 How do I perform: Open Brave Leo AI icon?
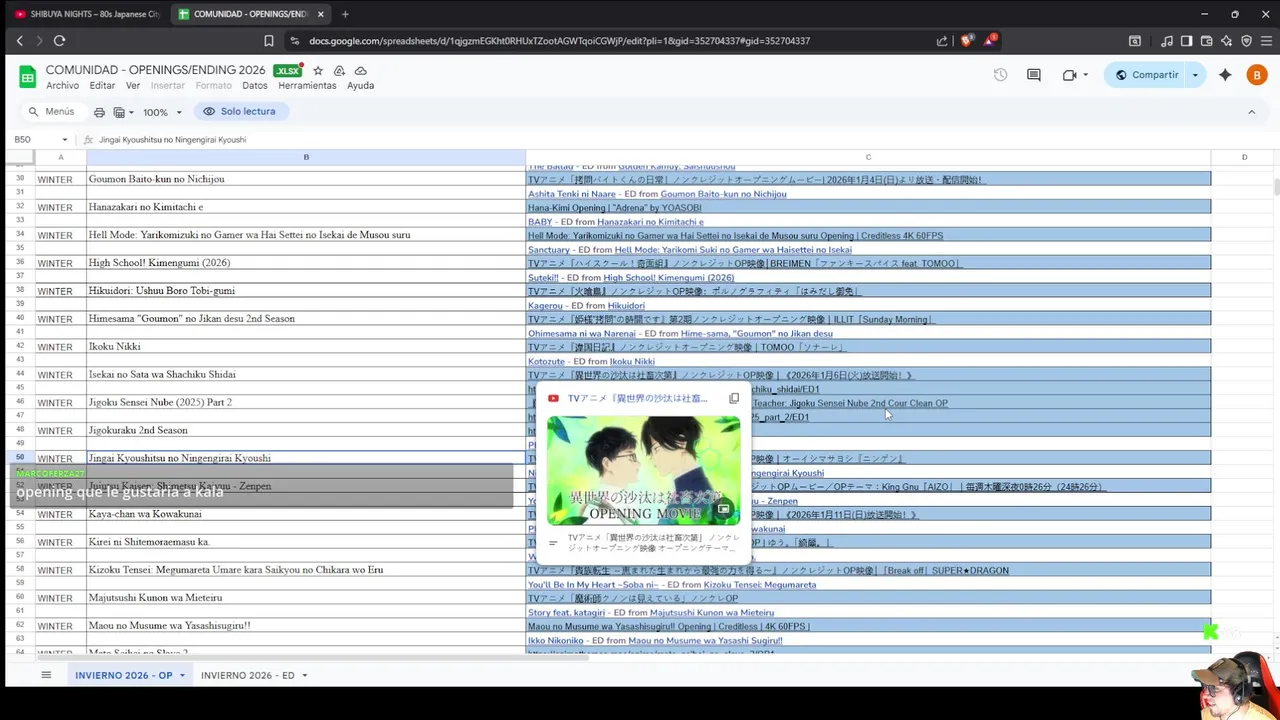[1227, 41]
